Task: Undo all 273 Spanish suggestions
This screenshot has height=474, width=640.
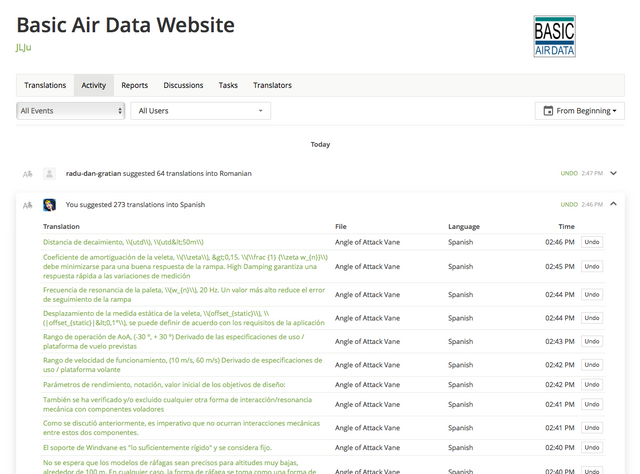Action: tap(569, 205)
